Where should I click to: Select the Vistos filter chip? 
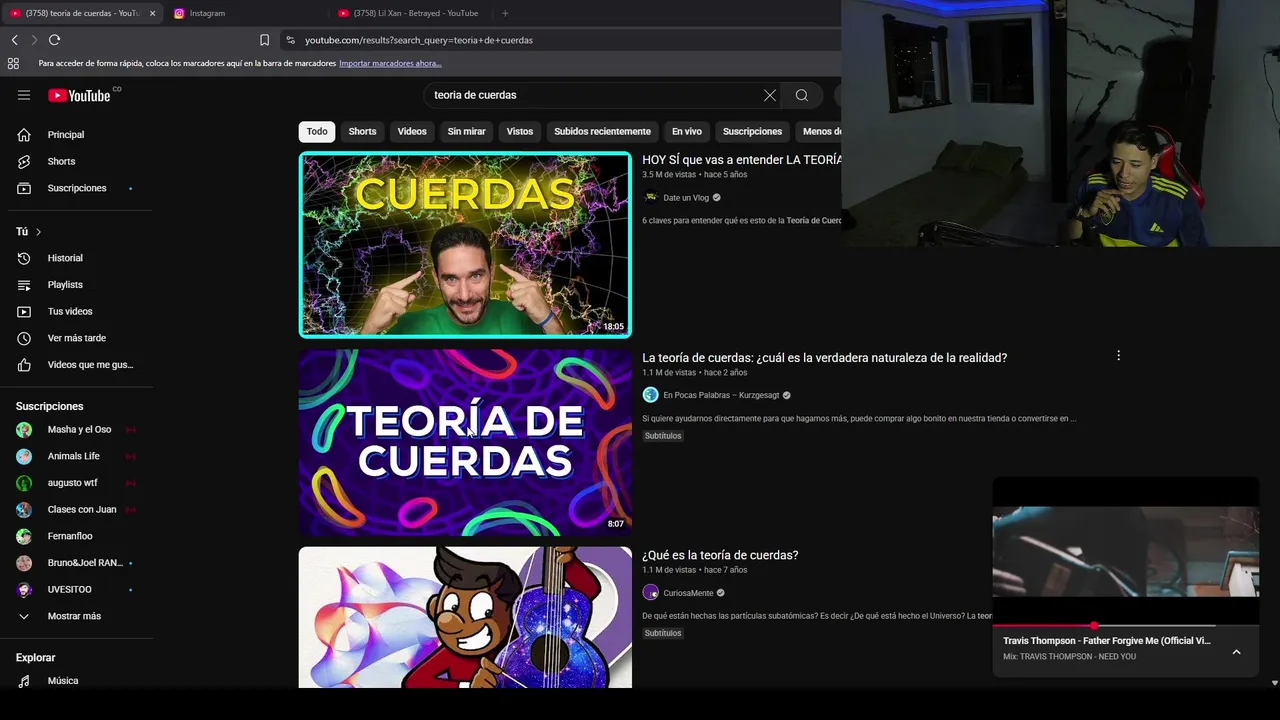pos(520,131)
